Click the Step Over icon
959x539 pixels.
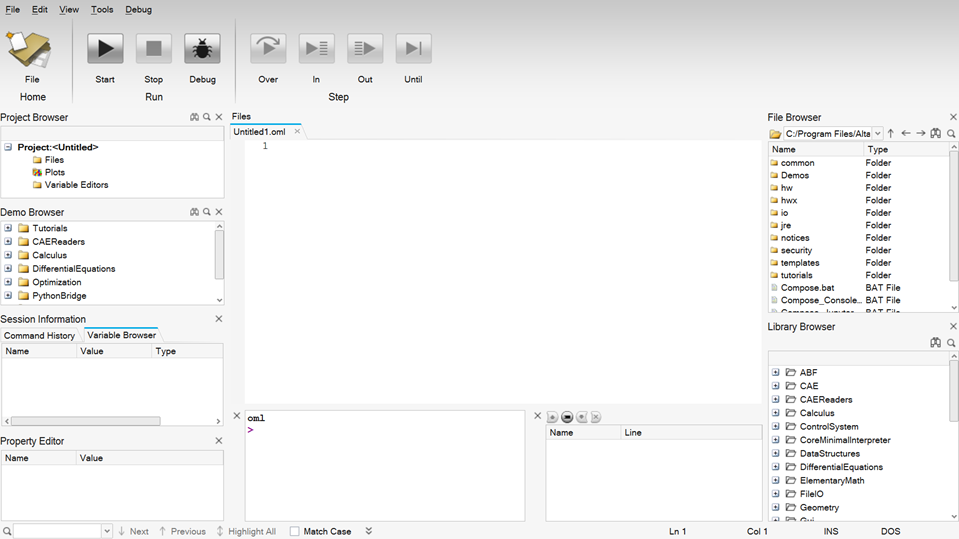268,48
